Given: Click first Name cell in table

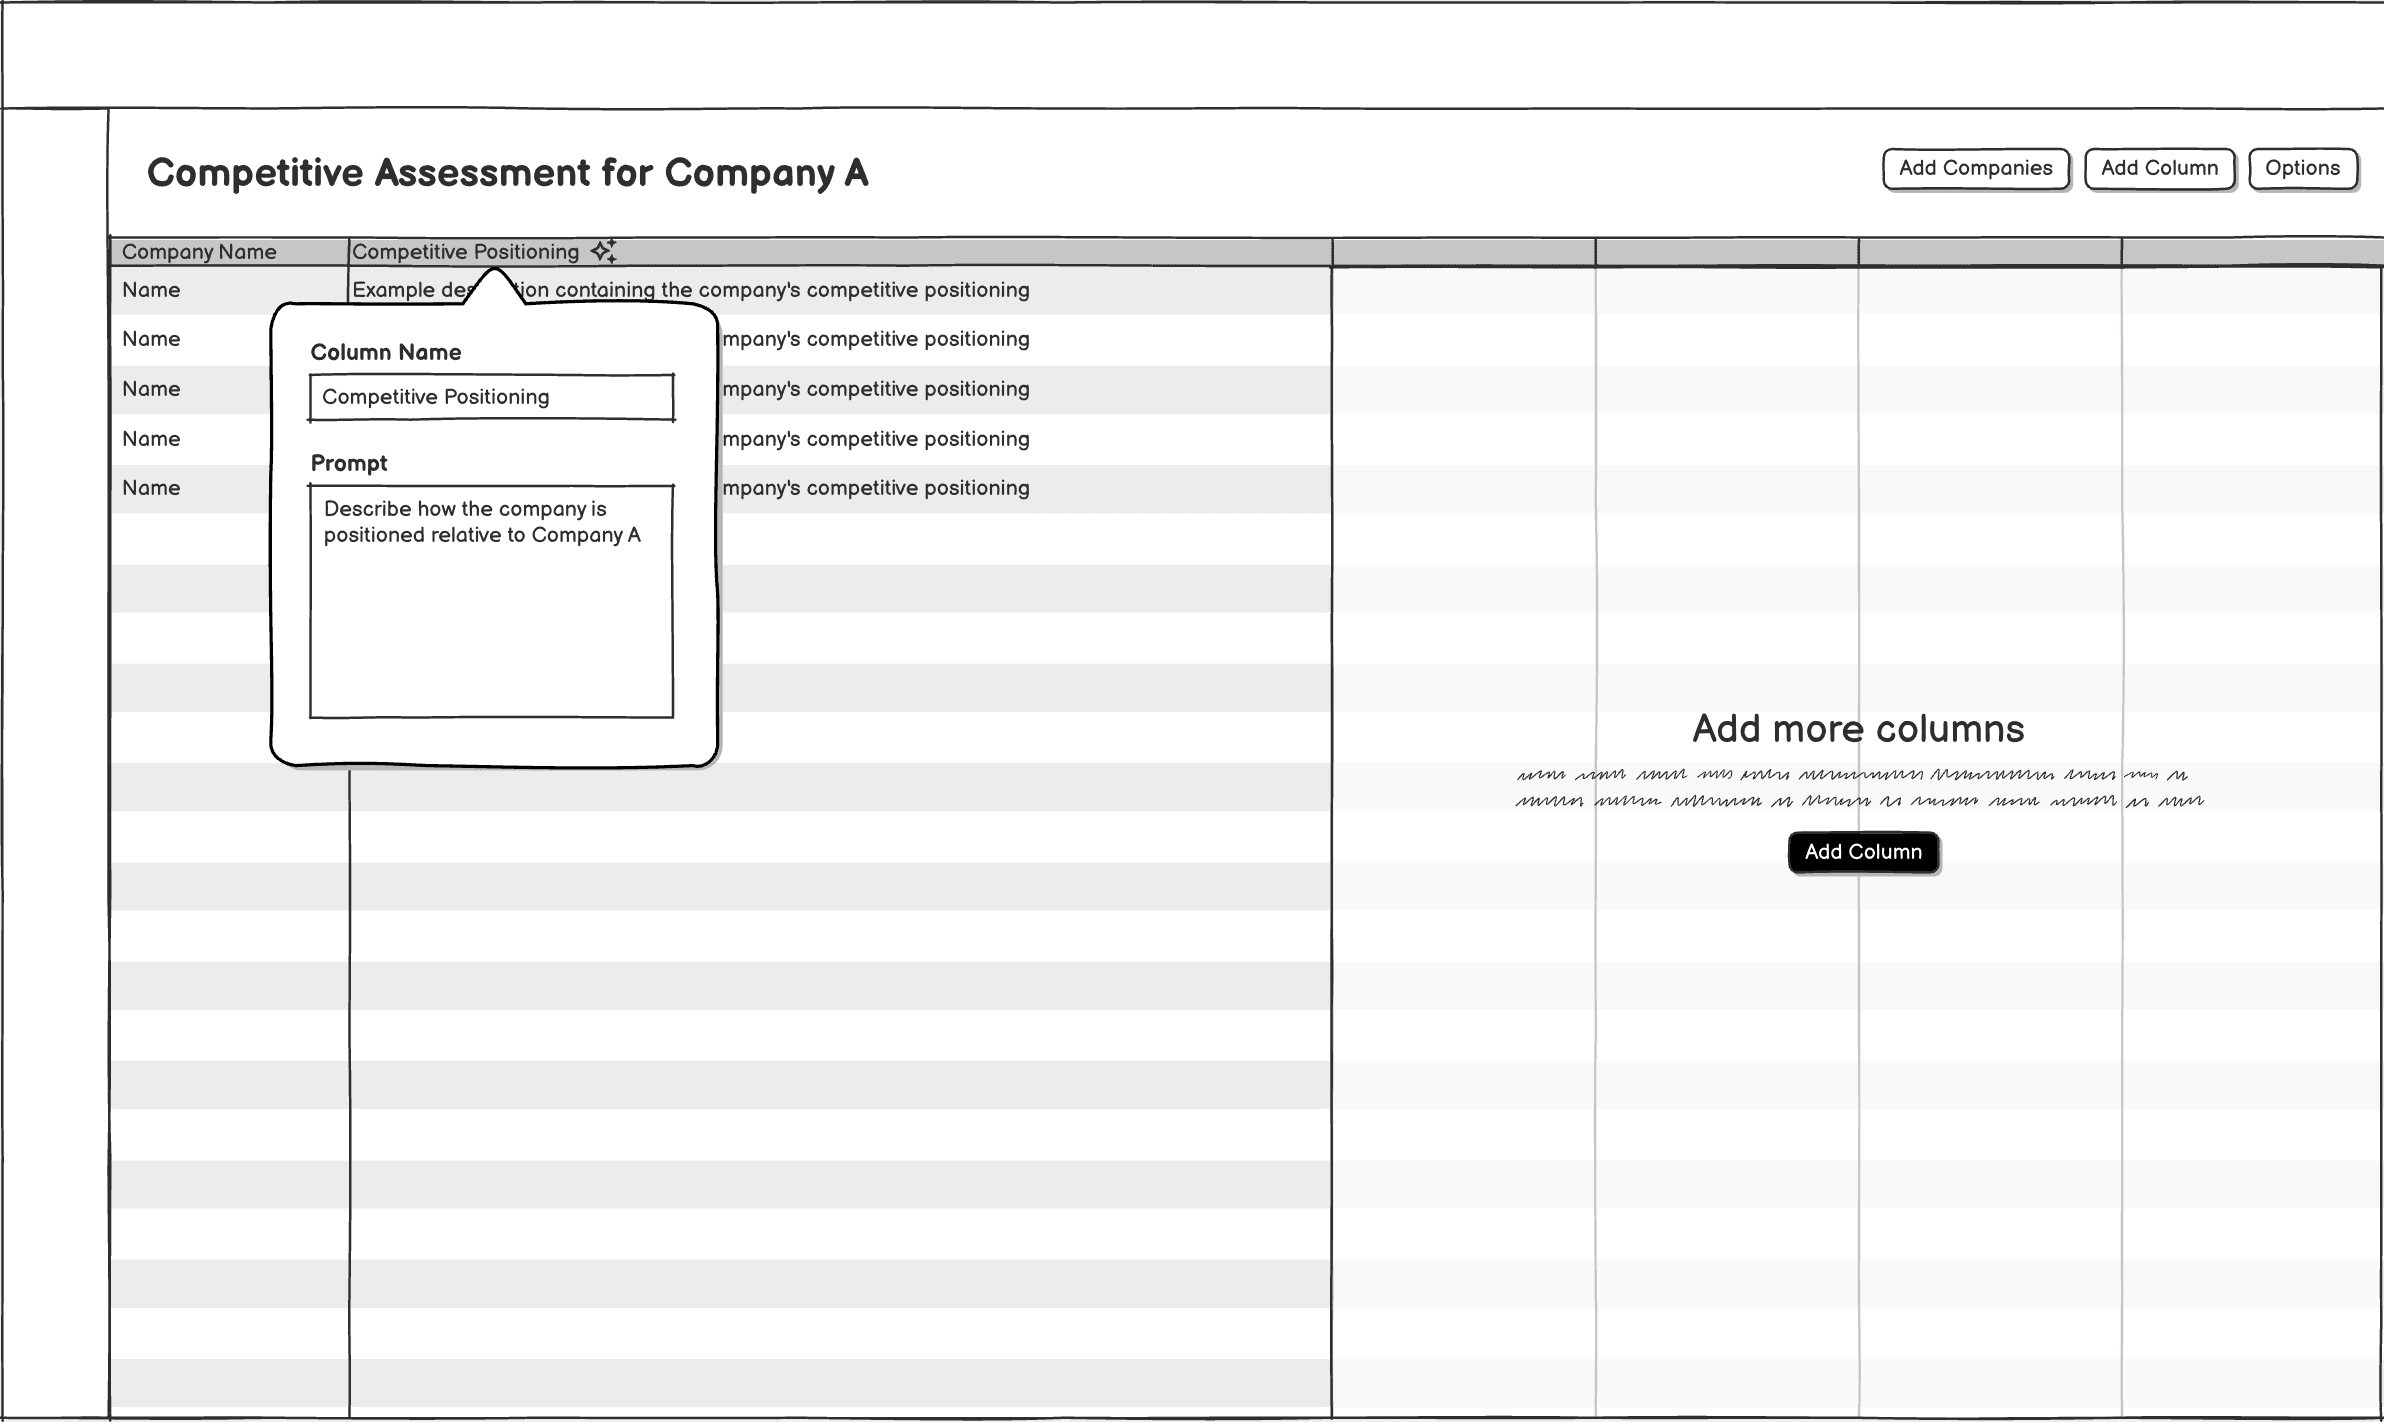Looking at the screenshot, I should tap(152, 290).
